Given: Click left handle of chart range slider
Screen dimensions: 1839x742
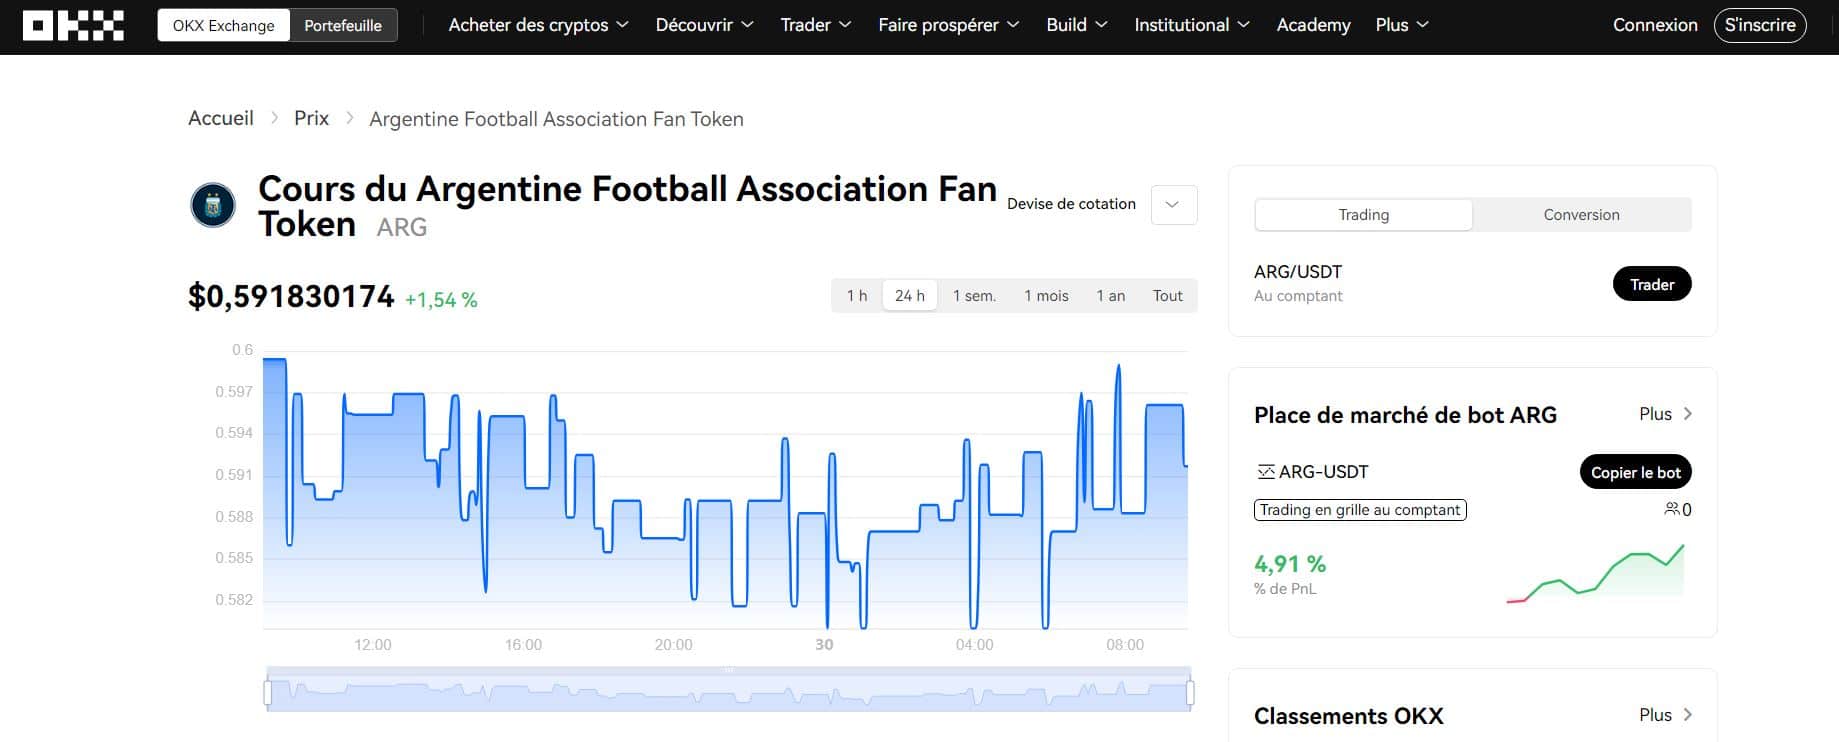Looking at the screenshot, I should [x=267, y=693].
